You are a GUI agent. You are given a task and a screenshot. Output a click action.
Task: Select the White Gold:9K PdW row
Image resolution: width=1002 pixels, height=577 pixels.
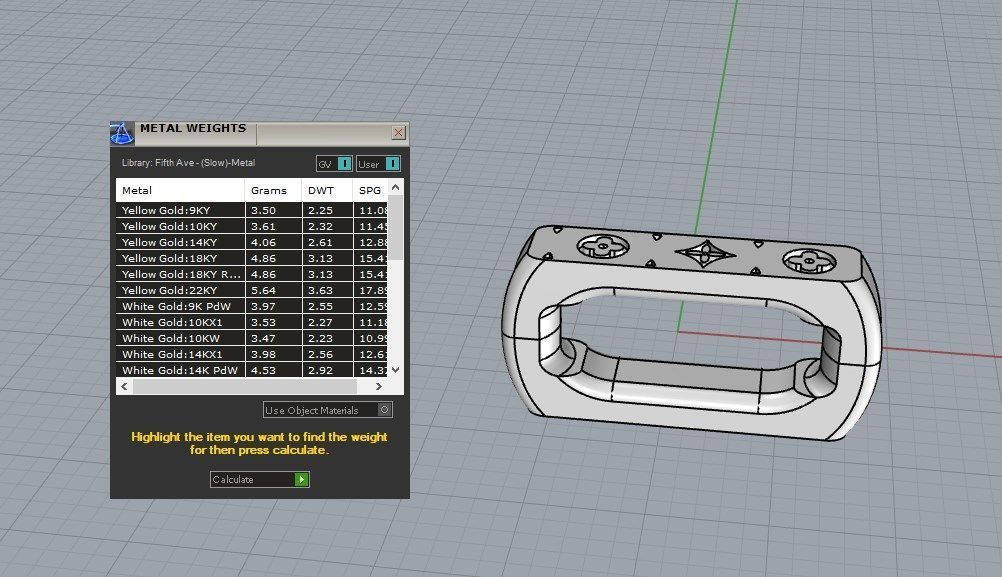pos(252,306)
